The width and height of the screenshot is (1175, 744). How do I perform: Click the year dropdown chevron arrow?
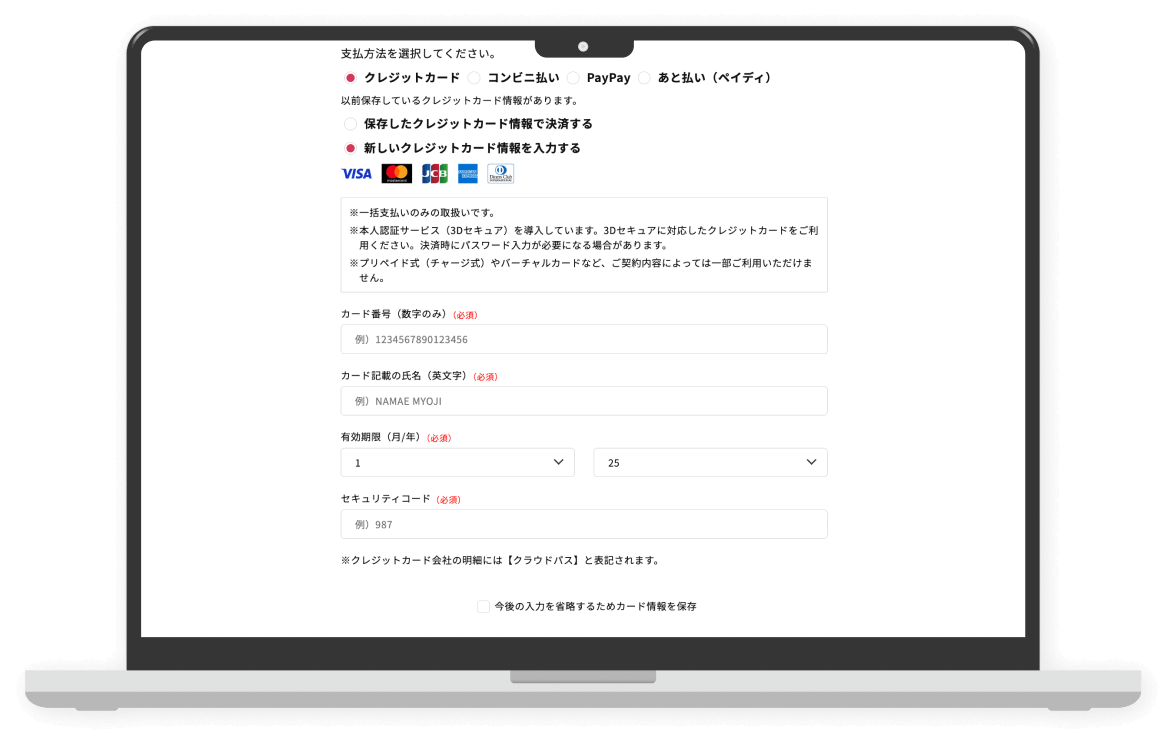(811, 462)
